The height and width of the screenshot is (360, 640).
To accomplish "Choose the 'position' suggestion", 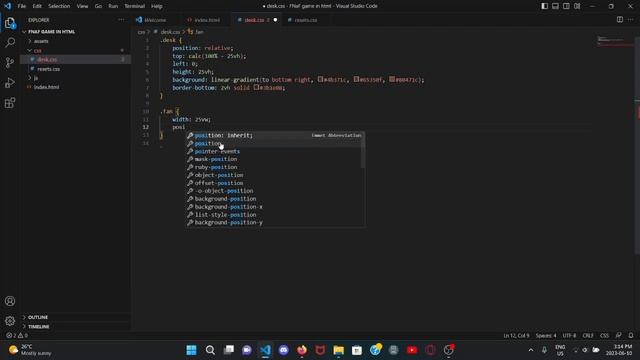I will click(x=273, y=143).
